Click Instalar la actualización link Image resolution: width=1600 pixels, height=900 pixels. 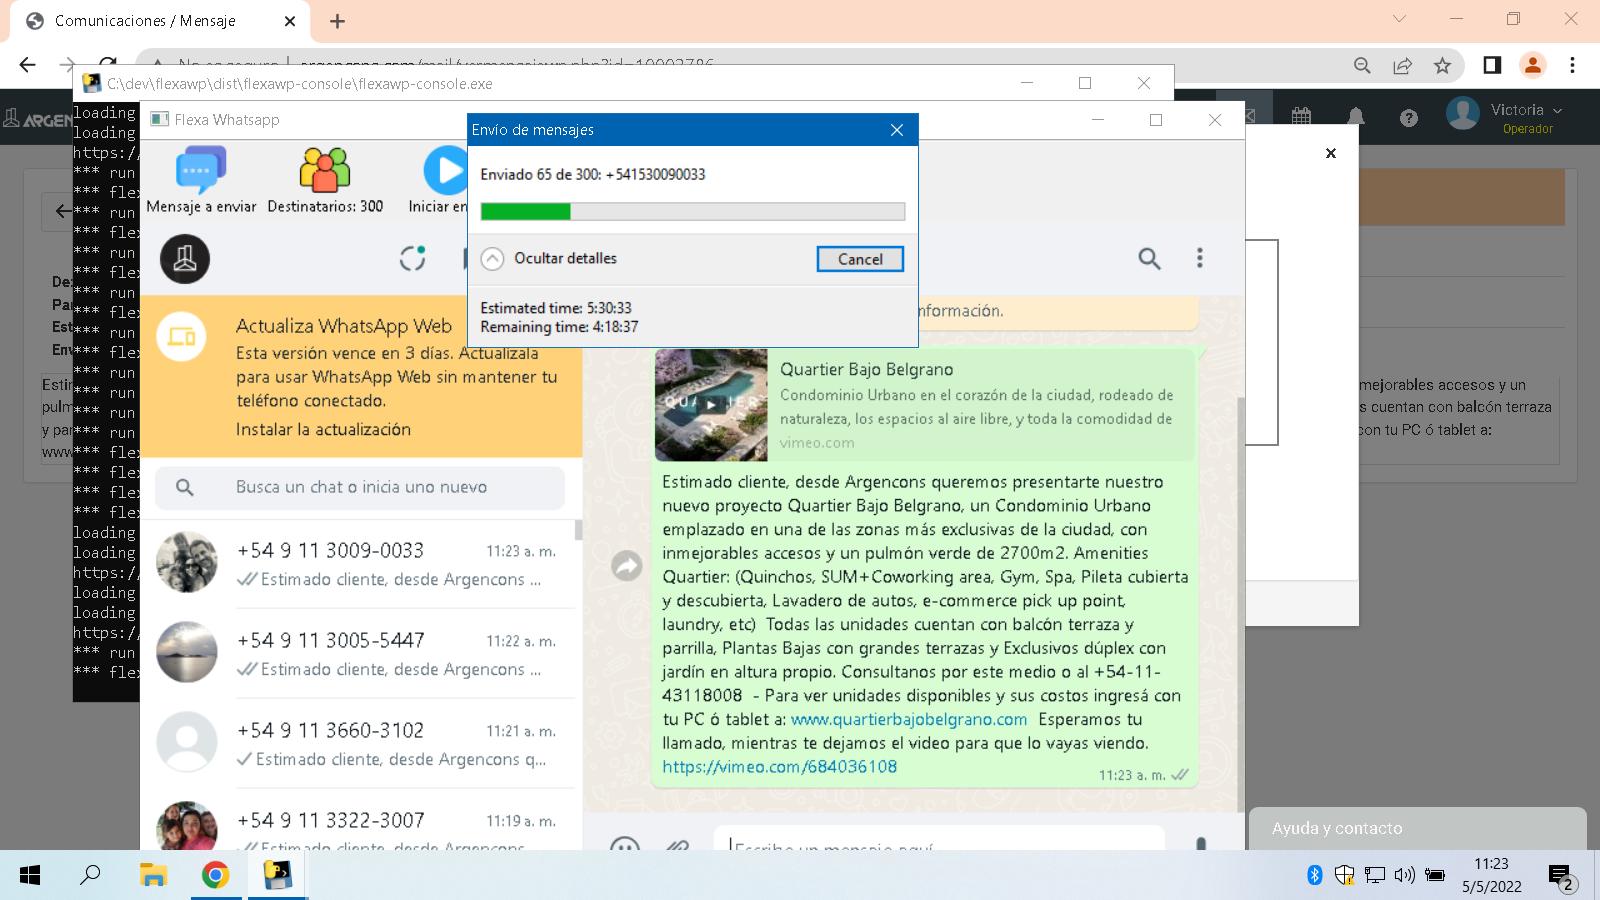tap(323, 429)
